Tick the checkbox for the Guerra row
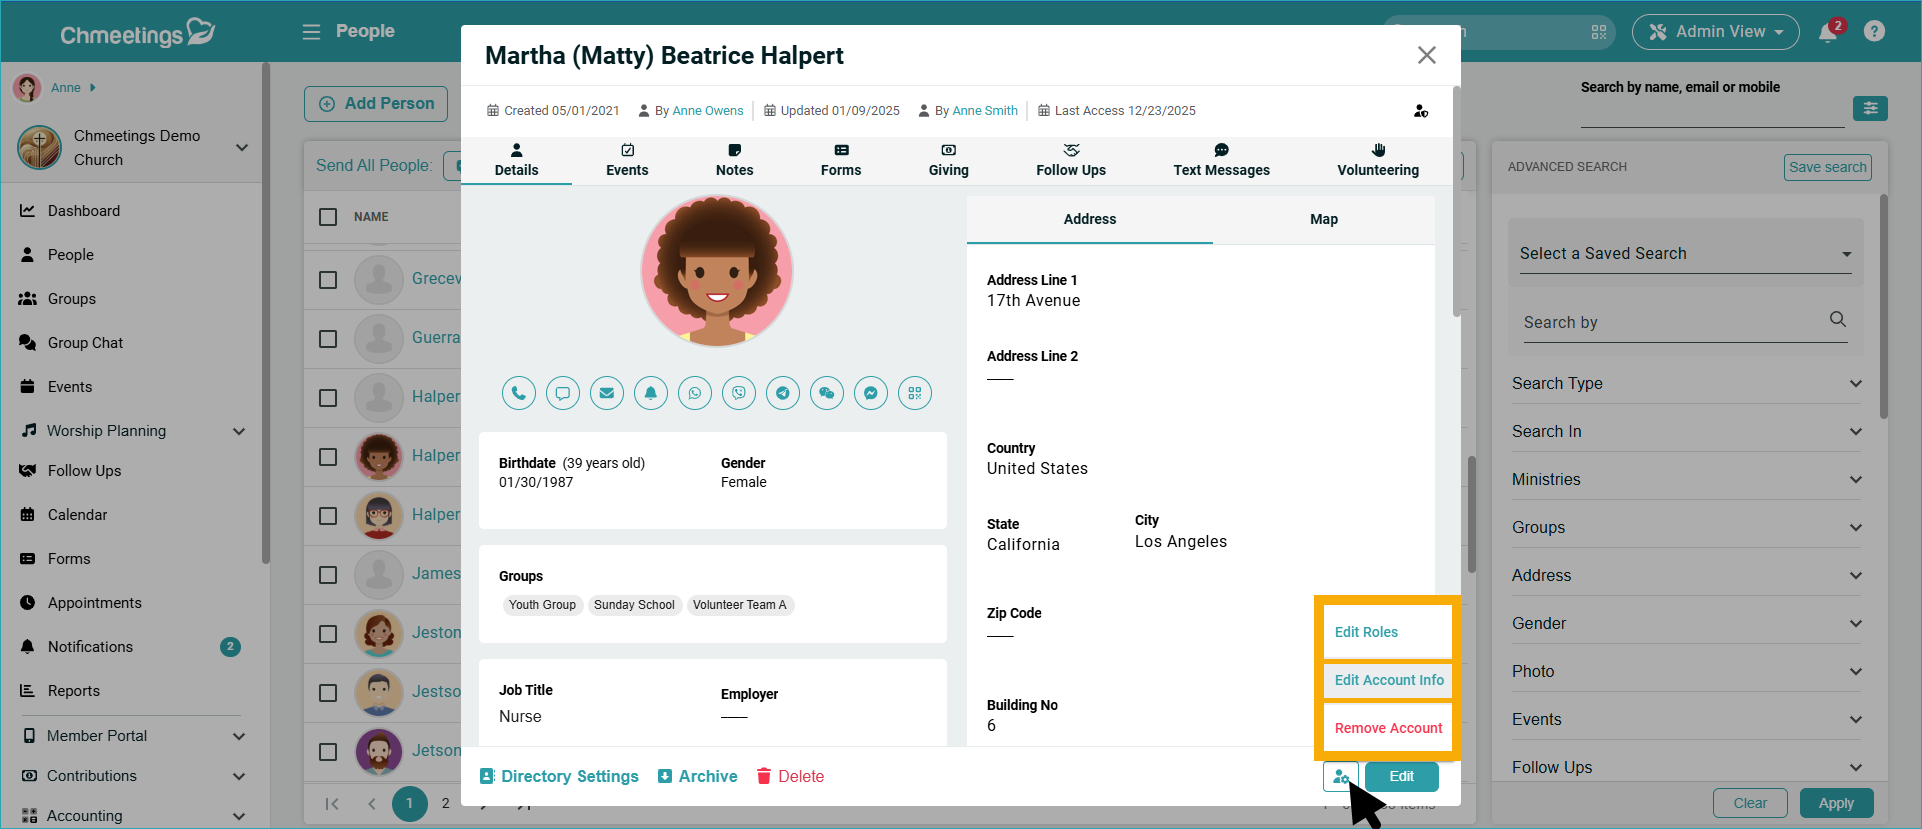Image resolution: width=1922 pixels, height=829 pixels. click(328, 339)
